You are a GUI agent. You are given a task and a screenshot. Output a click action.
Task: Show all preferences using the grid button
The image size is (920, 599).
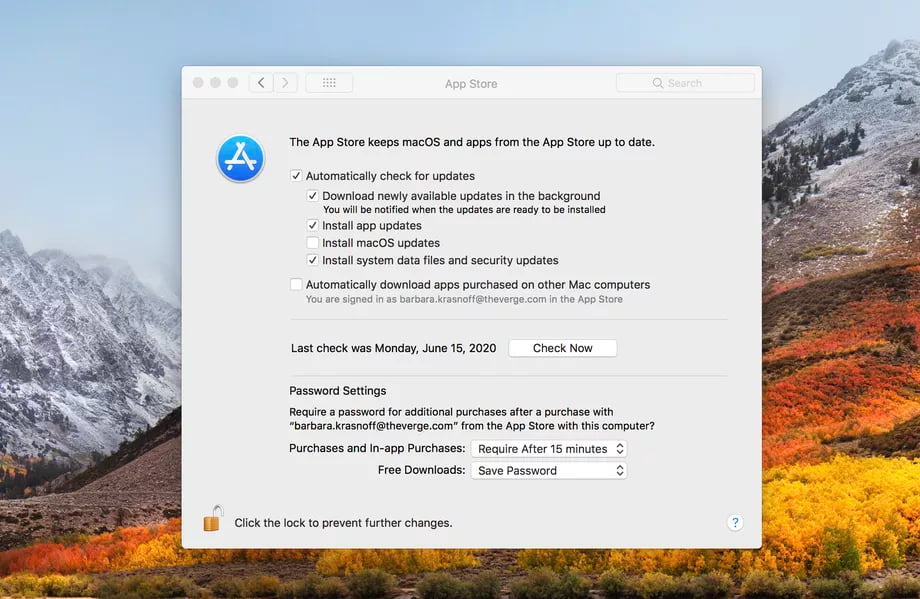point(329,83)
